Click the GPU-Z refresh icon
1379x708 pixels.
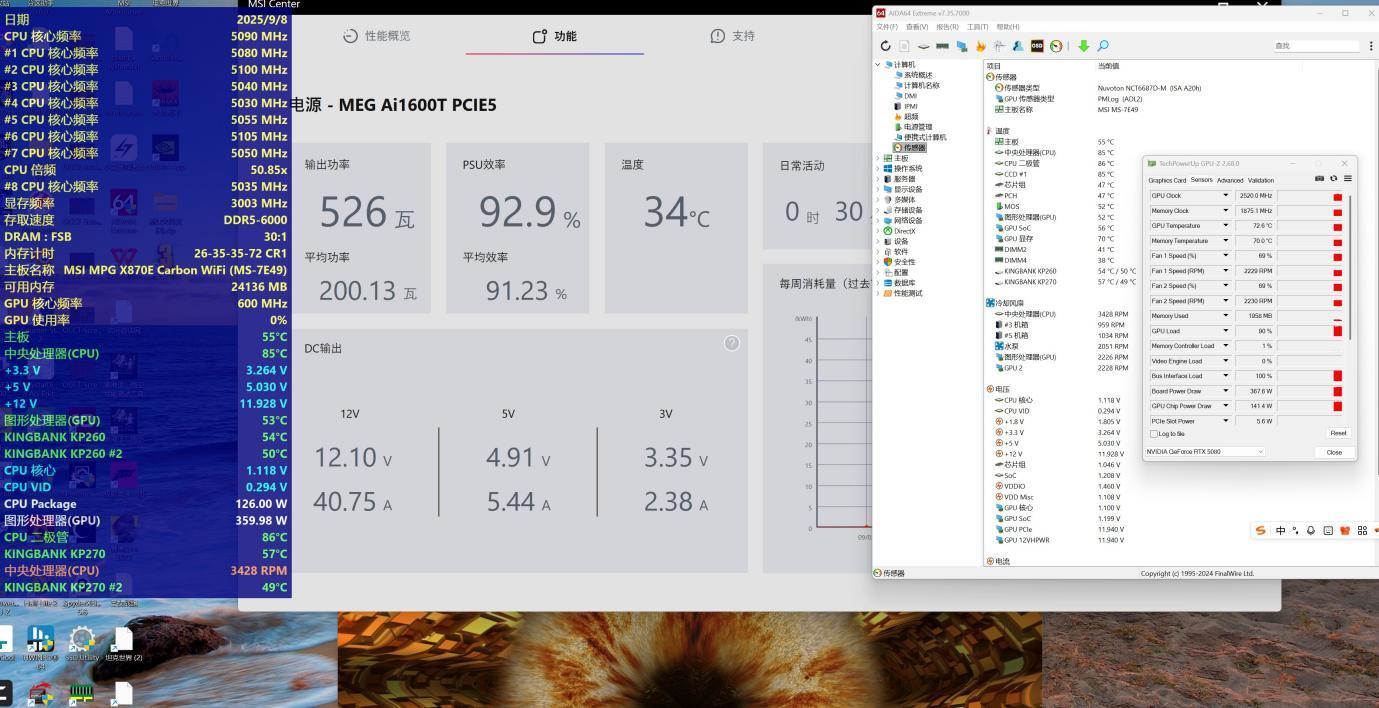point(1333,179)
